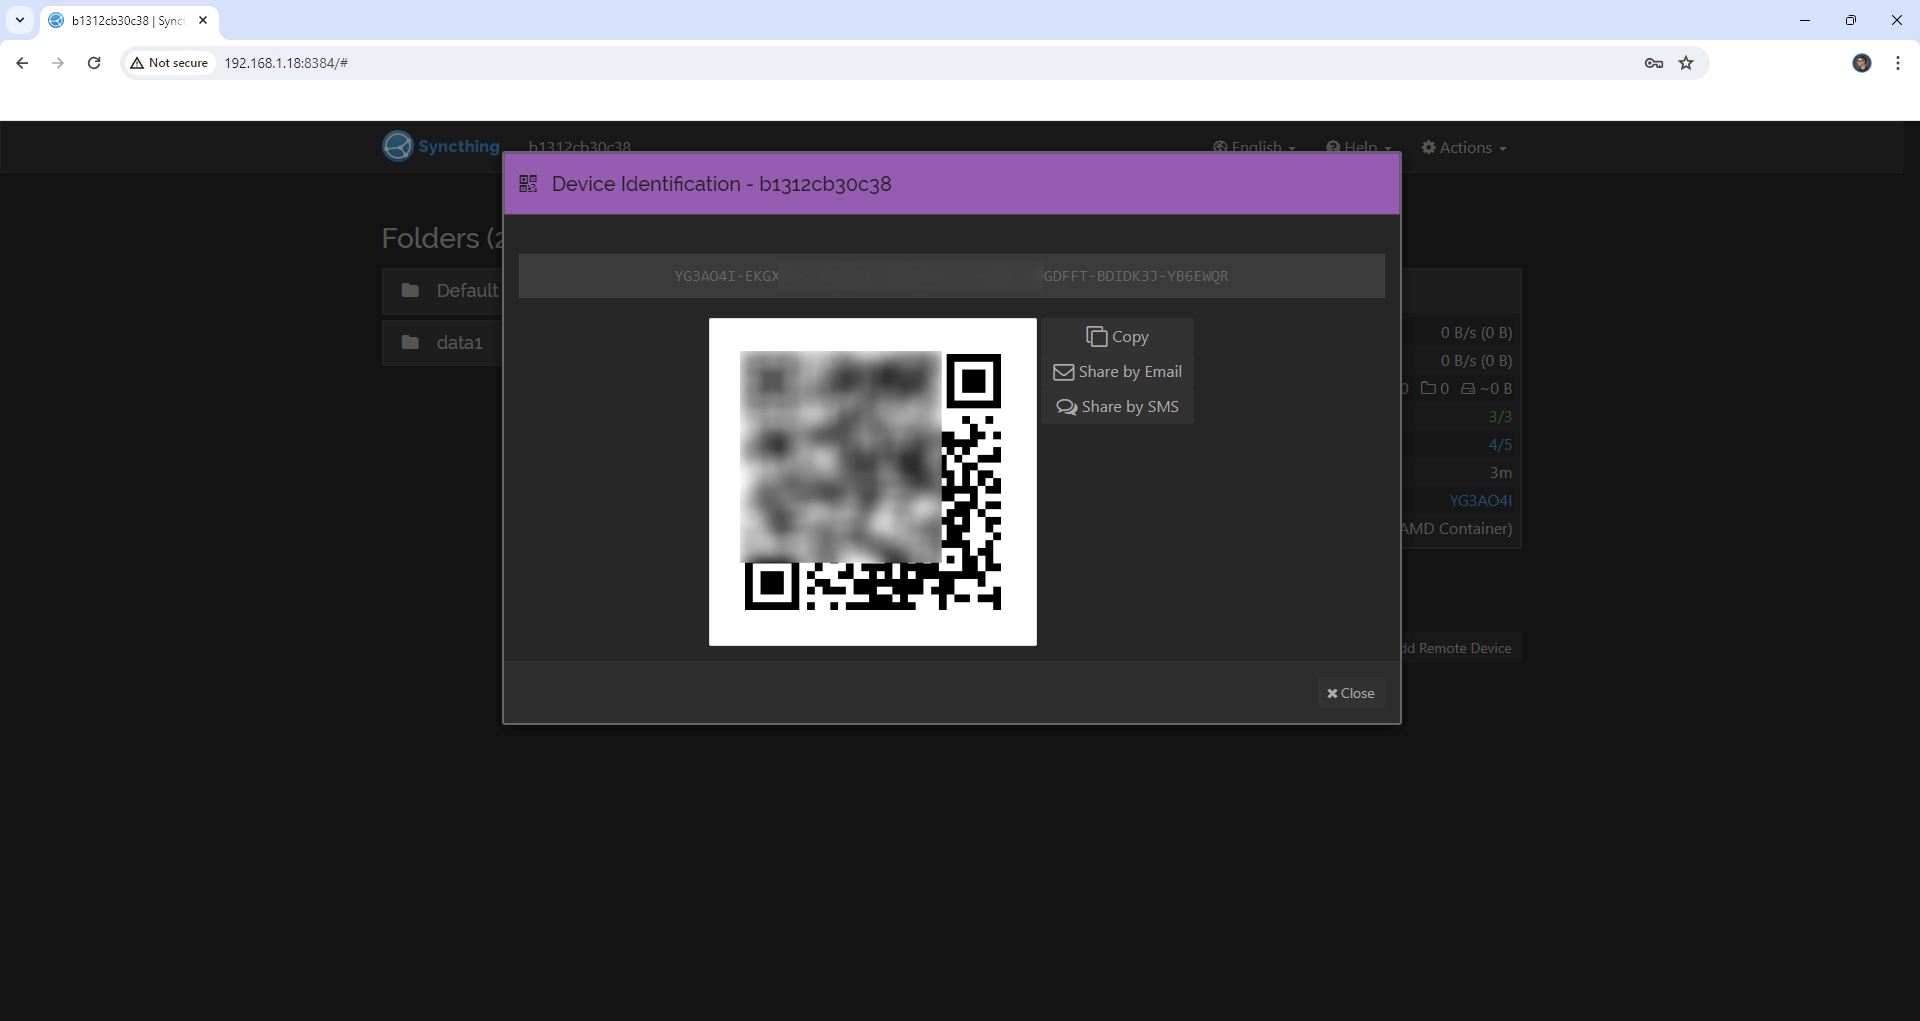This screenshot has height=1021, width=1920.
Task: Share the device ID by SMS
Action: point(1117,407)
